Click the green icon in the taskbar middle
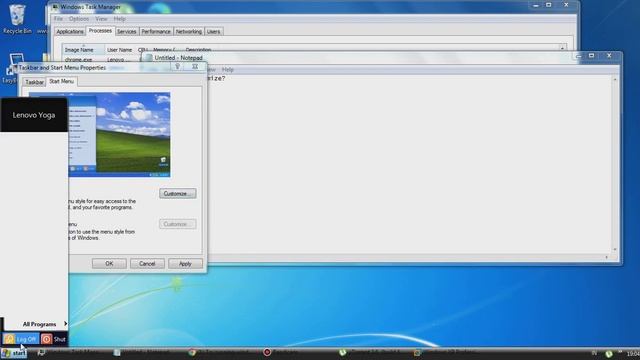Viewport: 640px width, 360px height. 342,352
